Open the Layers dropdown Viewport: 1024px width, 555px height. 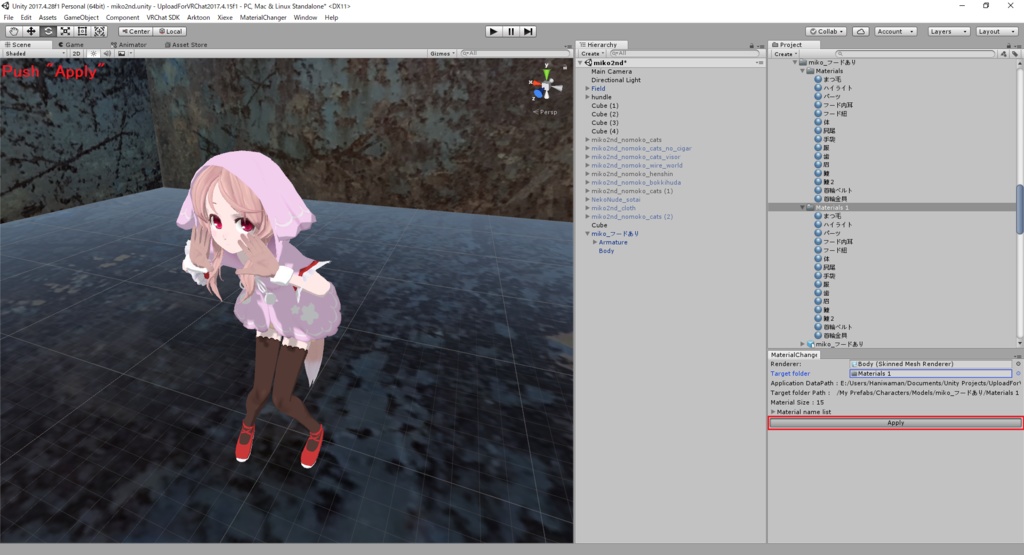(948, 31)
